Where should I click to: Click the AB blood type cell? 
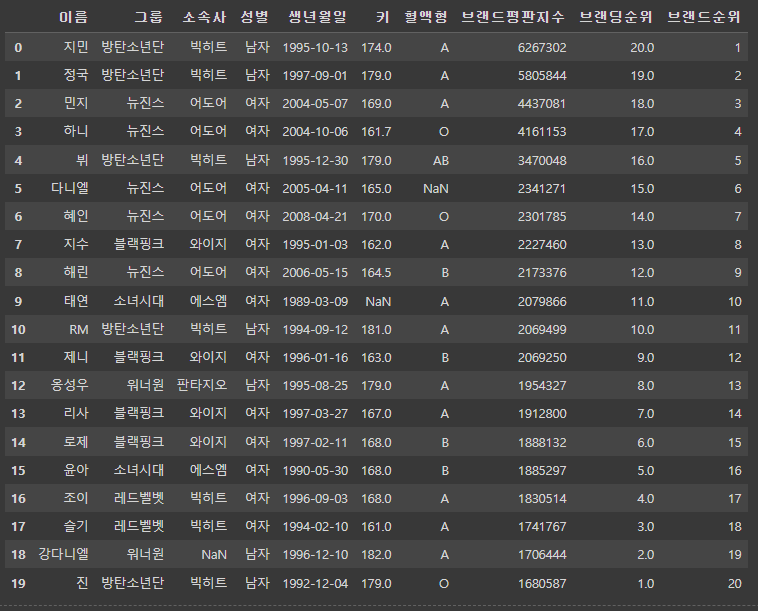pyautogui.click(x=441, y=161)
